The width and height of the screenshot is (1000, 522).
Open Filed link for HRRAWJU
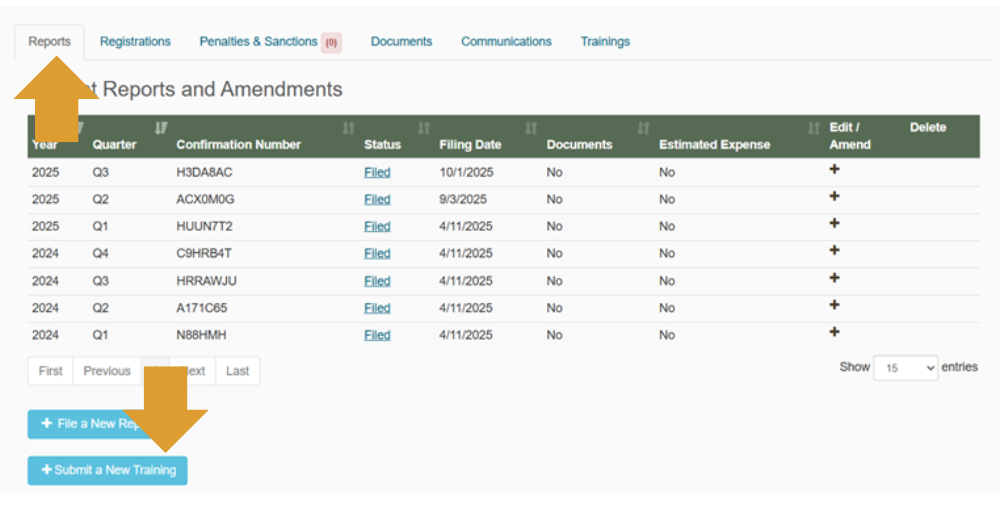(377, 281)
